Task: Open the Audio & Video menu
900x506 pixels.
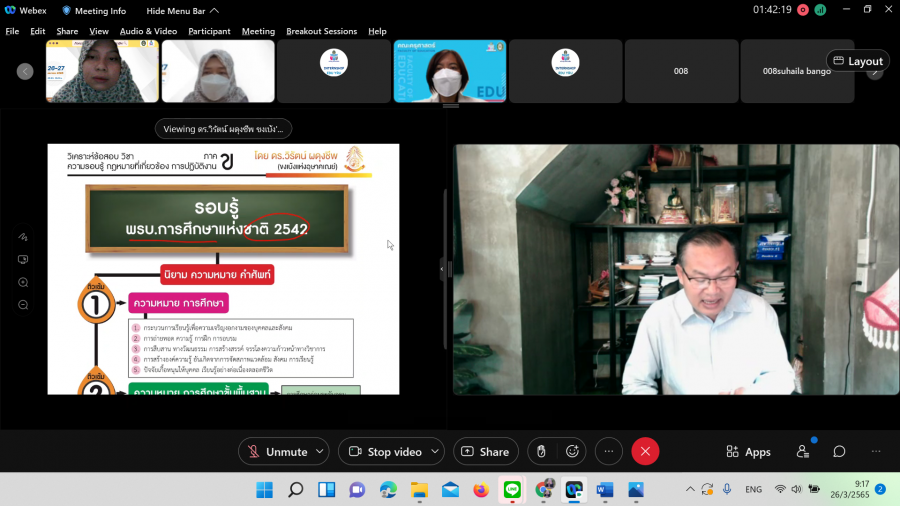Action: tap(148, 31)
